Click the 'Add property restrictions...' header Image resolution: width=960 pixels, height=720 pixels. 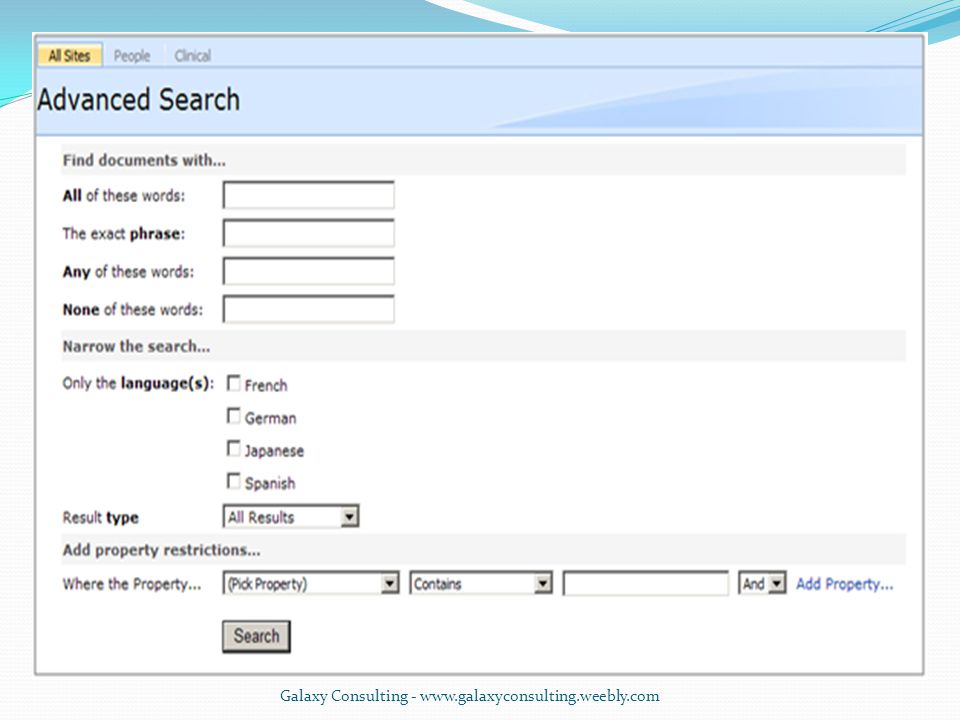(x=161, y=550)
